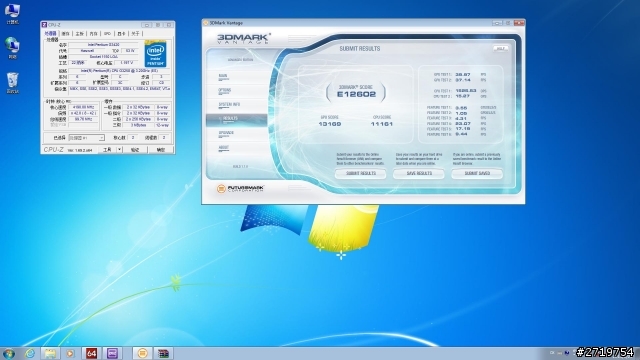Click the Submit Results heading text

click(360, 49)
